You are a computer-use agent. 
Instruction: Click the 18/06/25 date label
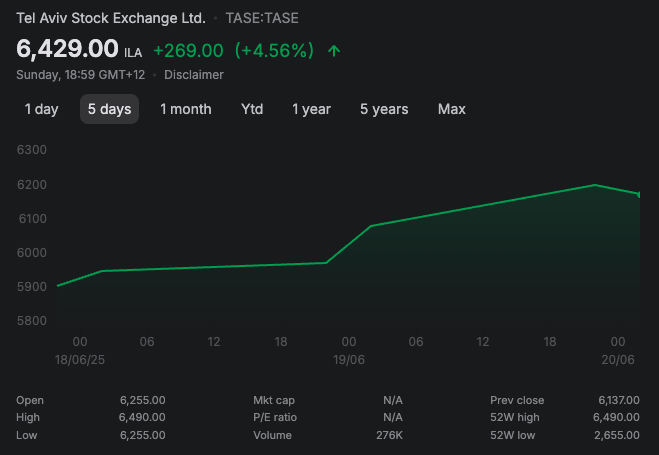click(80, 360)
